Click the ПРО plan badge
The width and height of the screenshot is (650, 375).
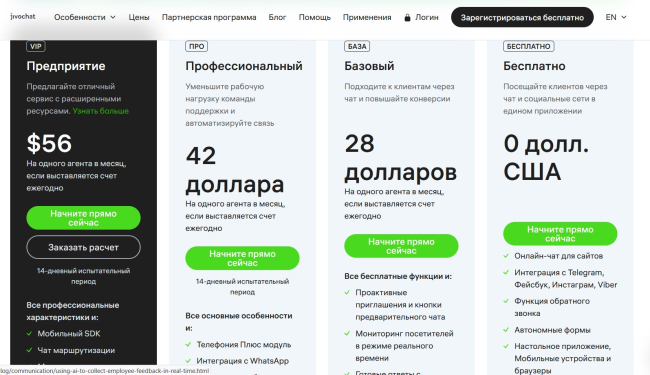click(196, 46)
